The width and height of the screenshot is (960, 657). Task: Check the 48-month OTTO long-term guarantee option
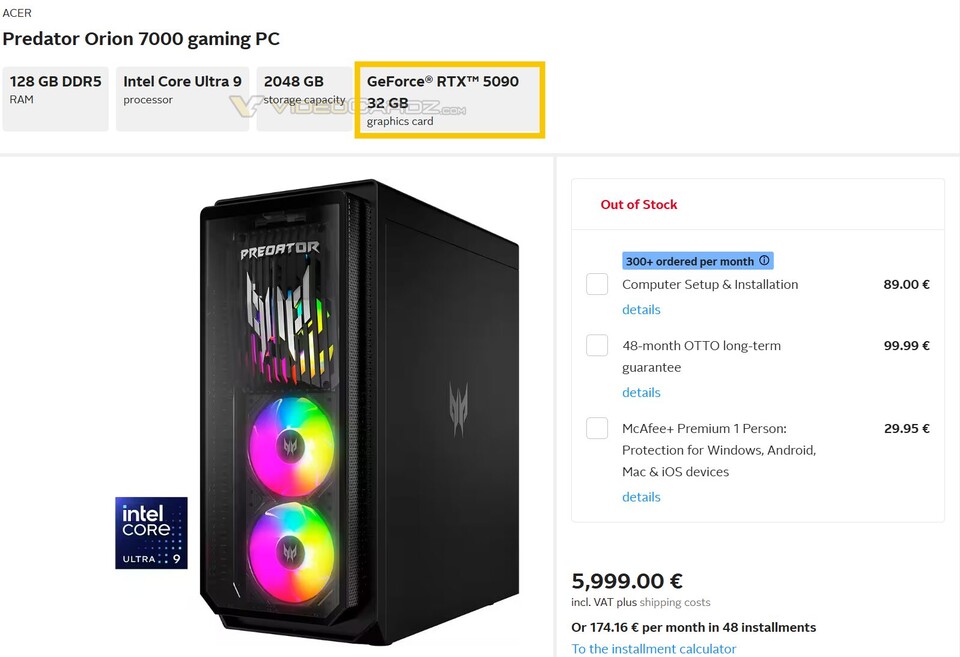pos(597,345)
